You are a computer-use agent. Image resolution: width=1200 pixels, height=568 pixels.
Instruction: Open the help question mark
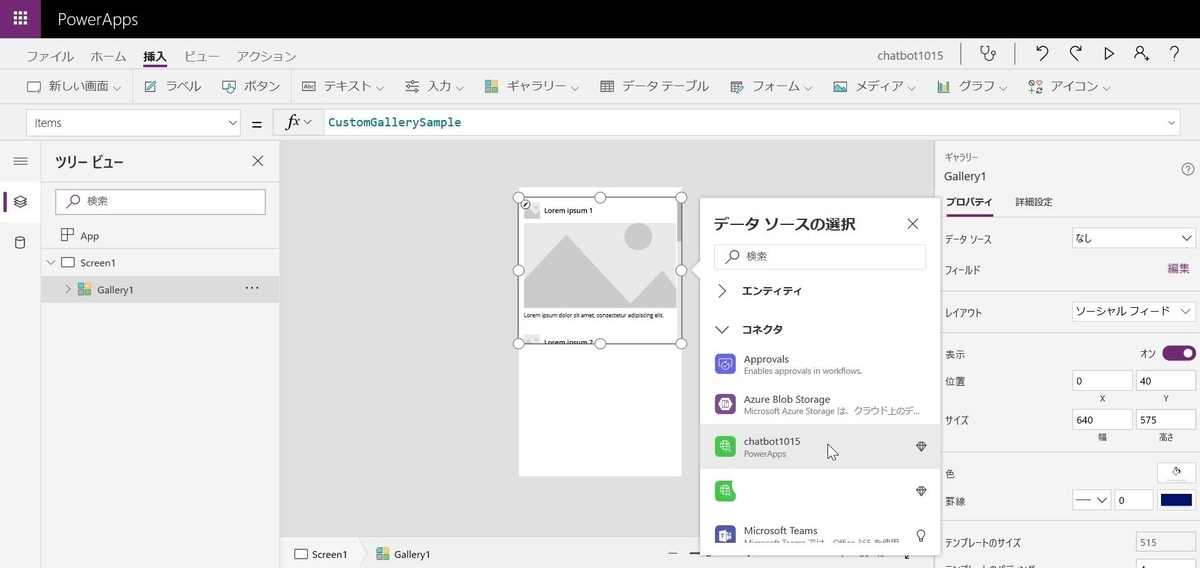coord(1174,54)
